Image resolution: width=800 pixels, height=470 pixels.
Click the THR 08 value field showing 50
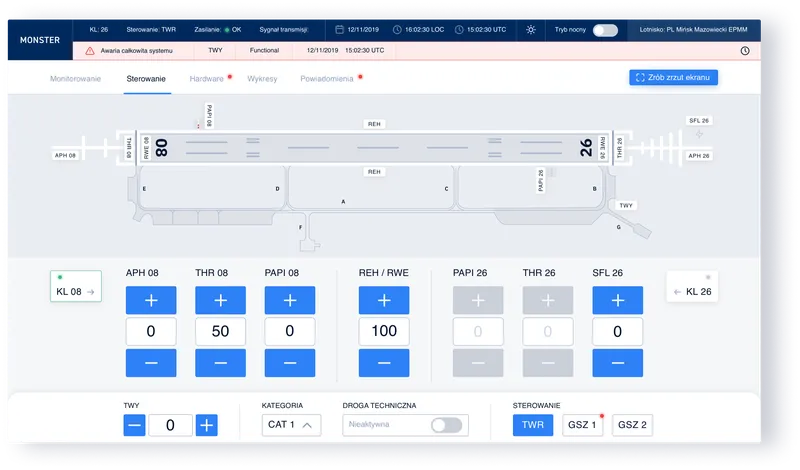[220, 331]
